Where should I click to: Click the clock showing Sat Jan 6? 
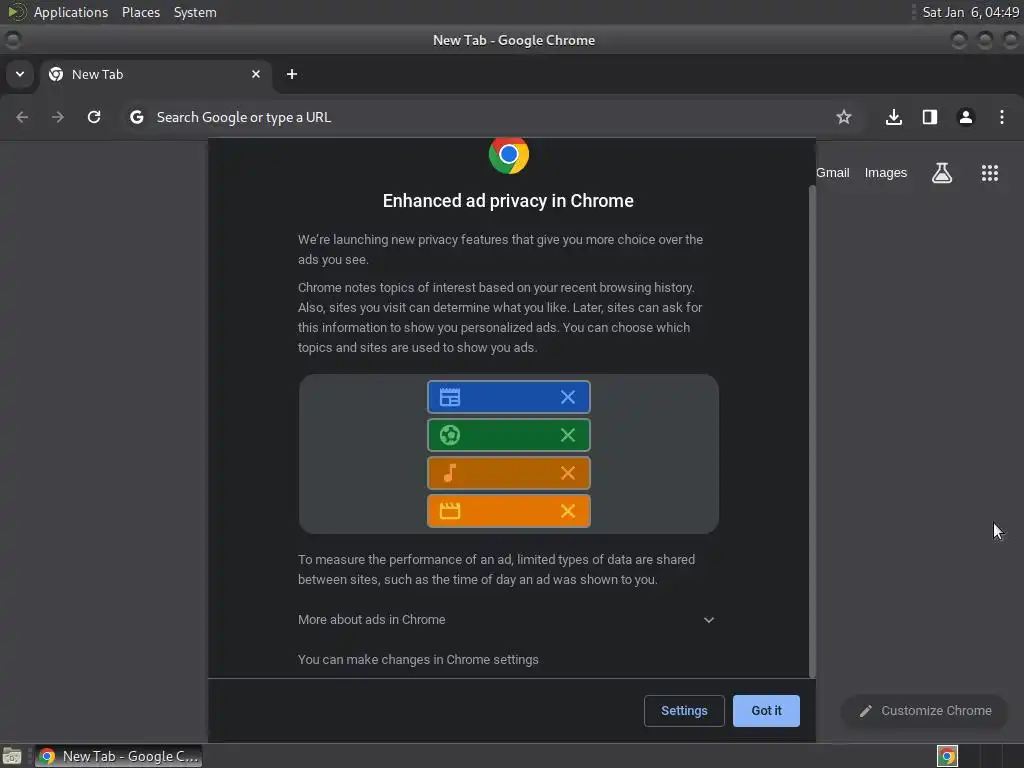point(970,12)
